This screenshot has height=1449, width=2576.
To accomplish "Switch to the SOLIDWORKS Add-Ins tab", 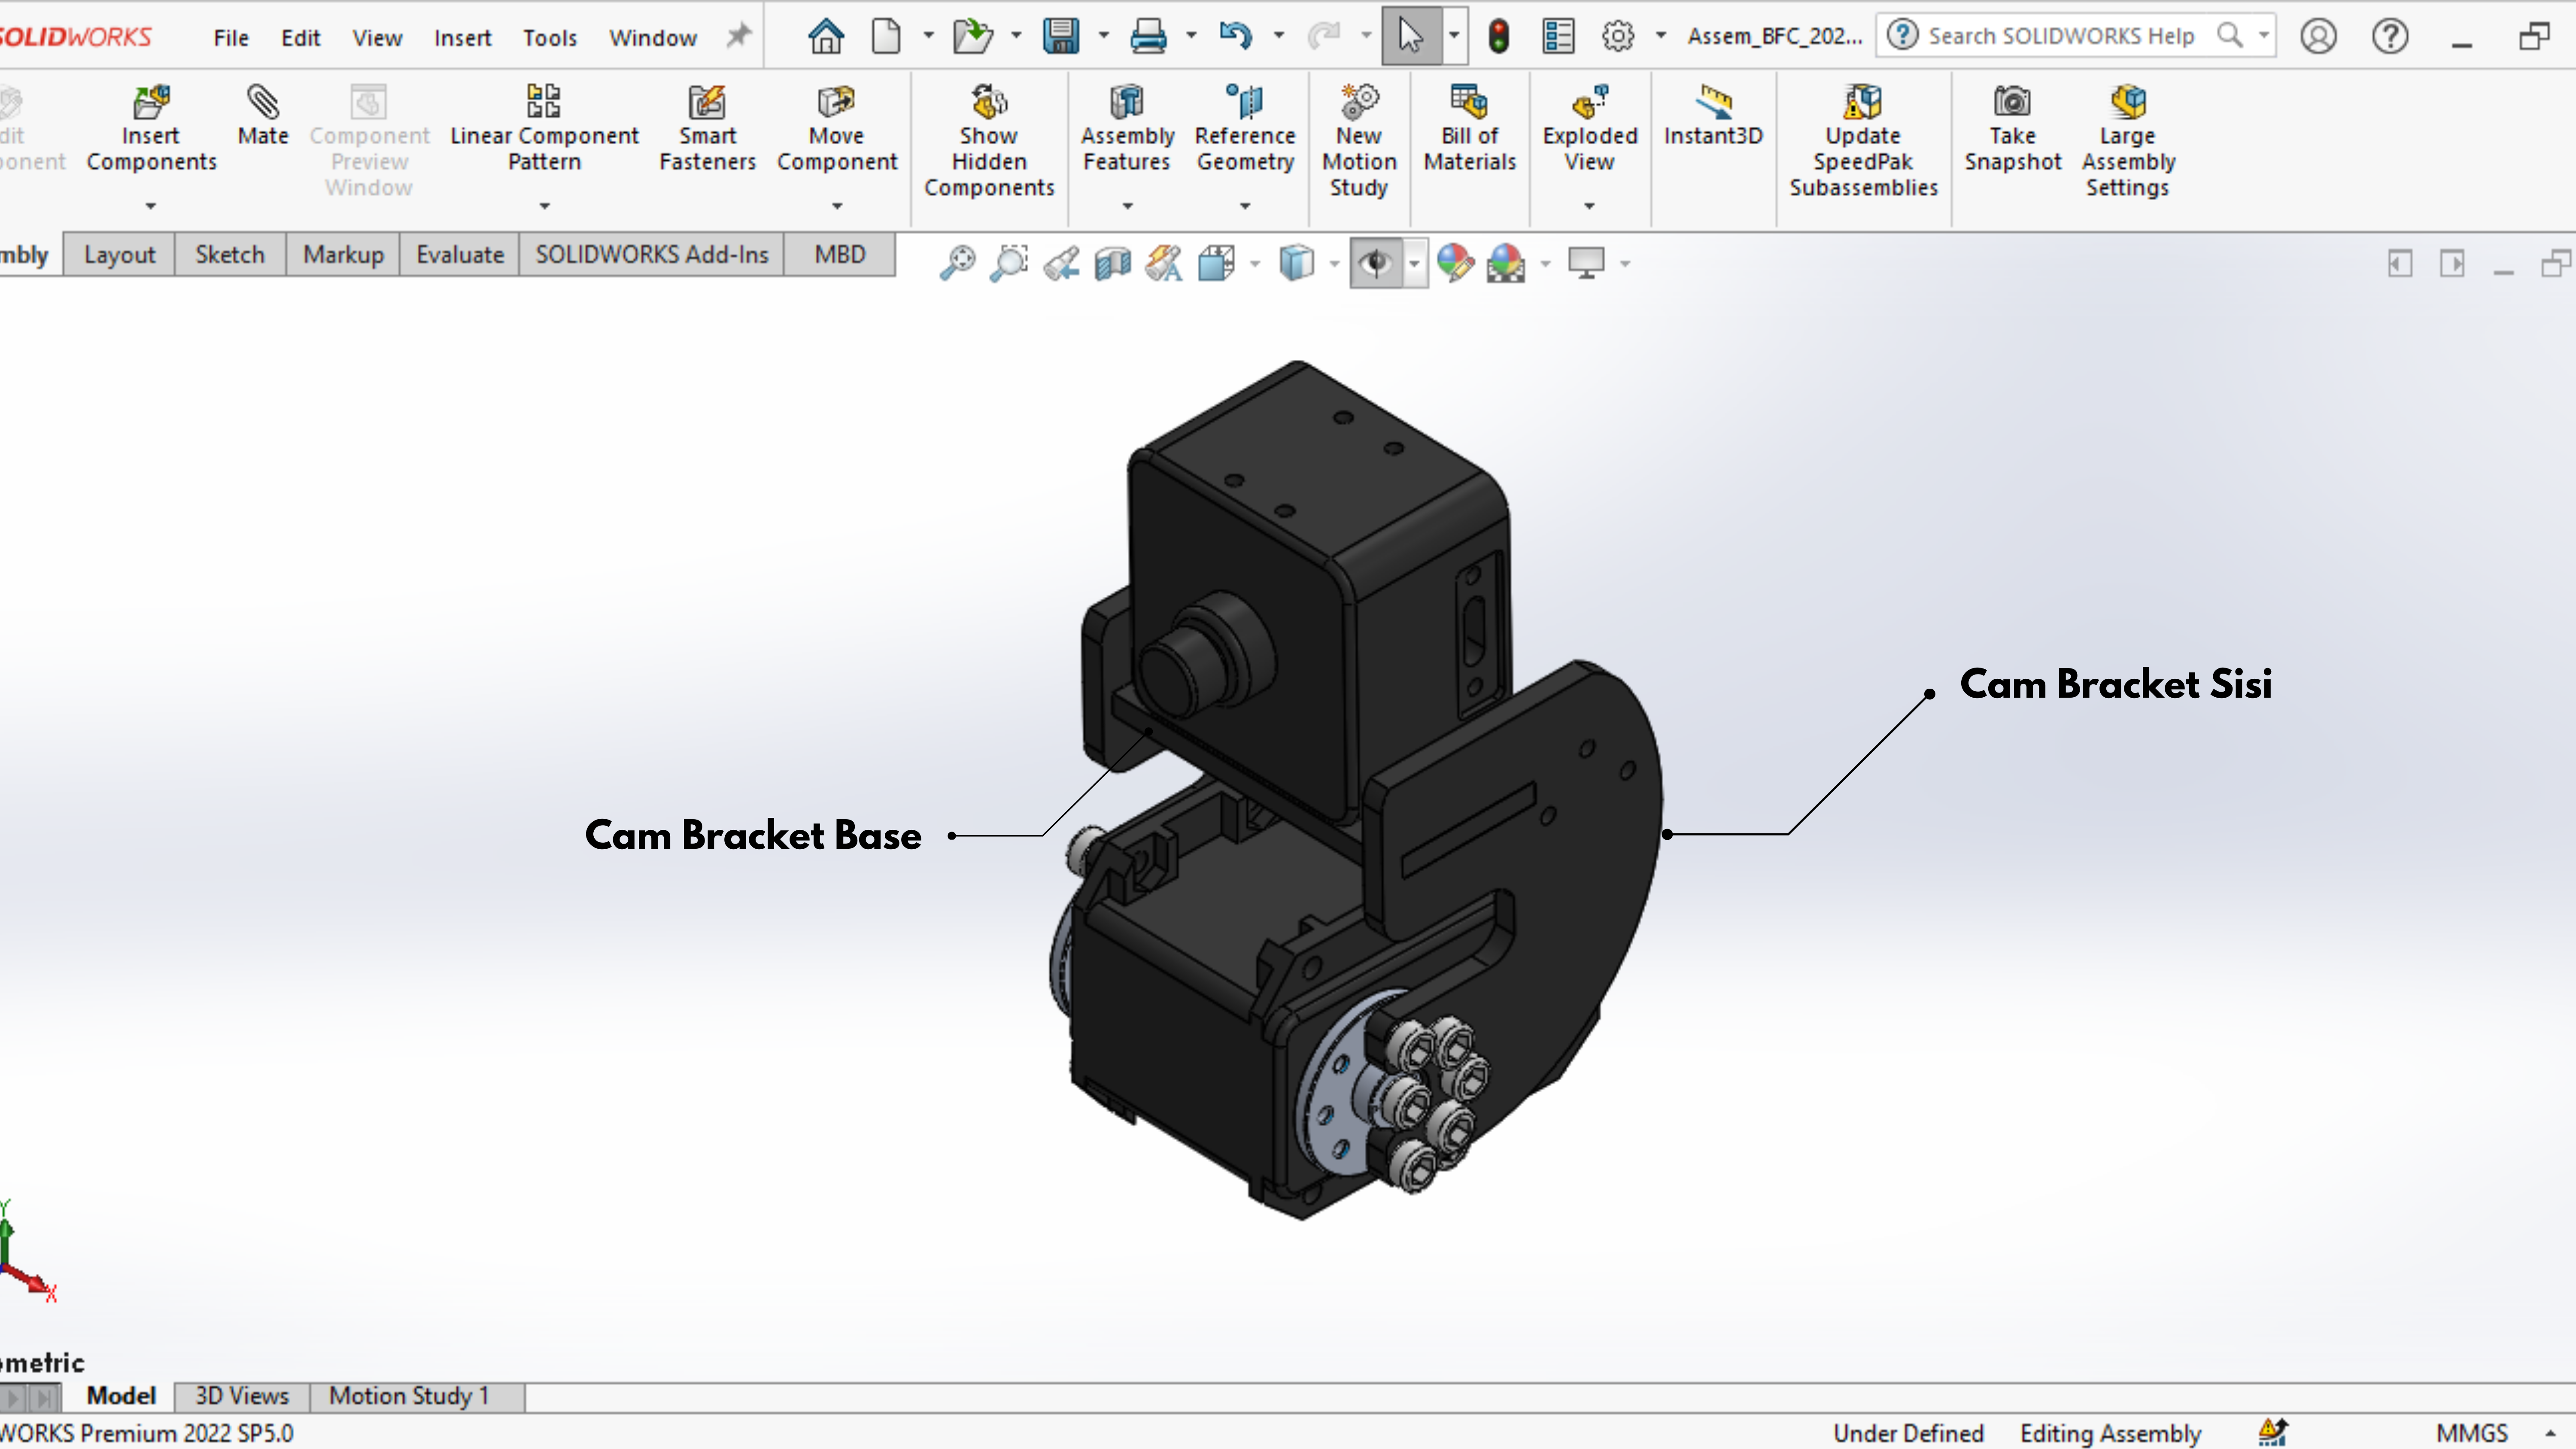I will point(652,255).
